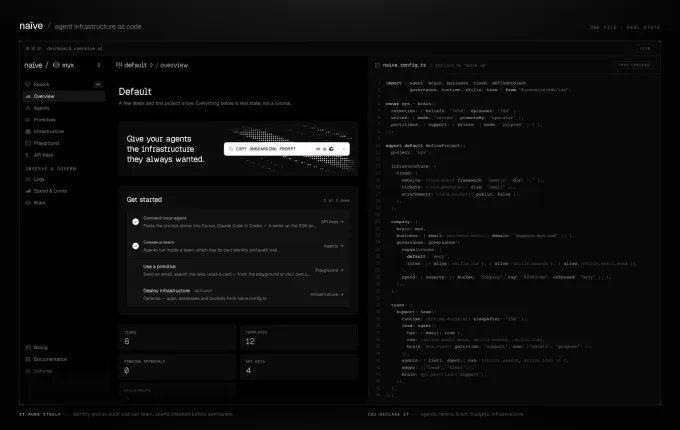Viewport: 680px width, 430px height.
Task: Open Documentation in the sidebar
Action: [x=64, y=359]
